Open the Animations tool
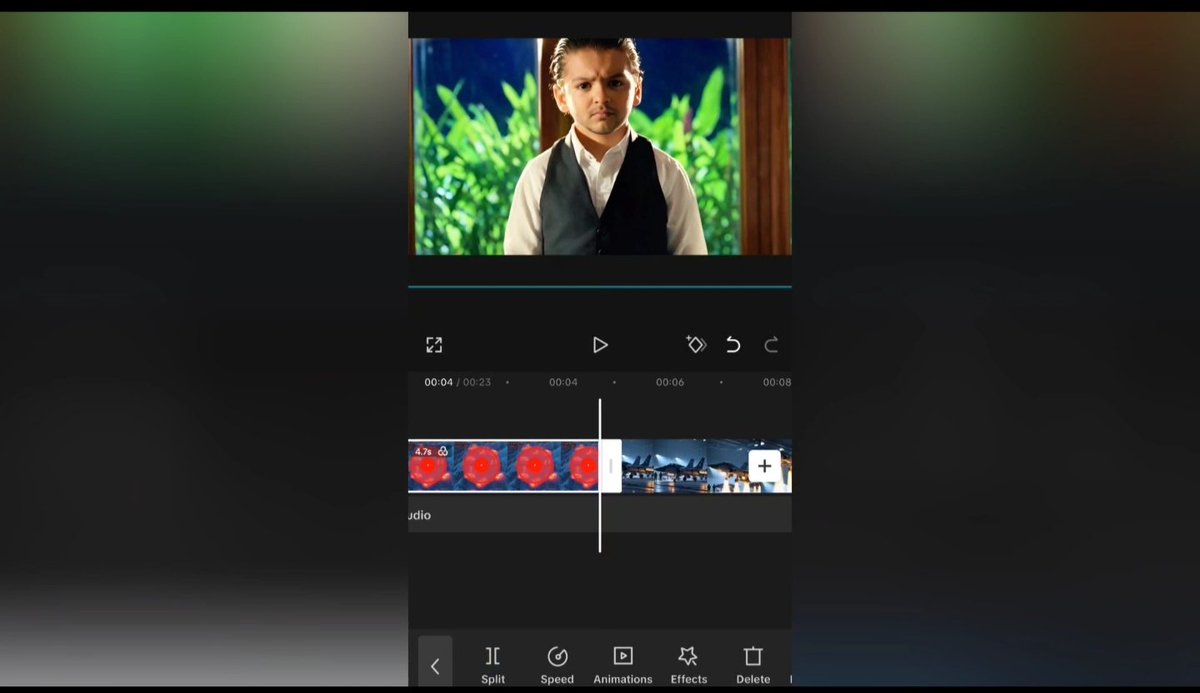Image resolution: width=1200 pixels, height=693 pixels. pos(623,665)
